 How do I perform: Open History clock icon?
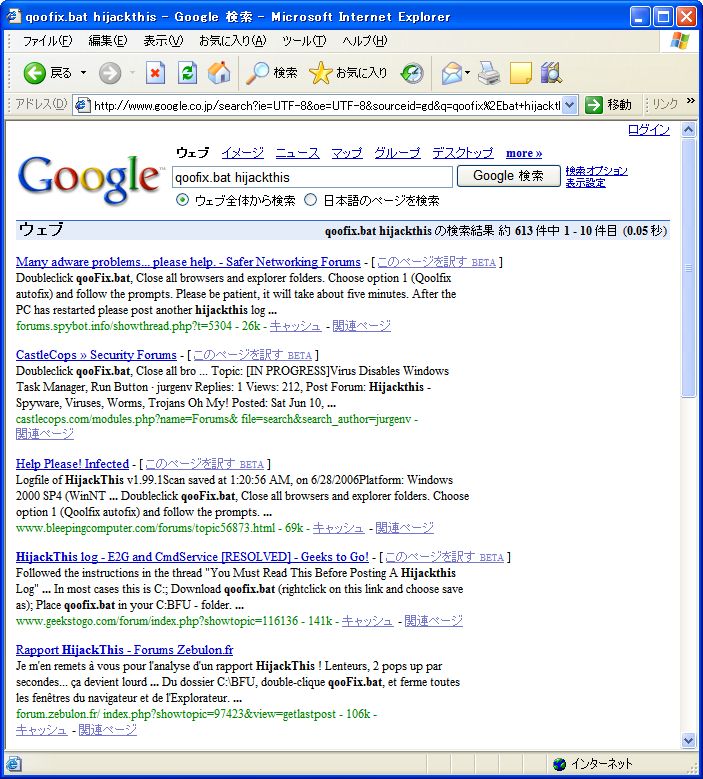tap(412, 74)
